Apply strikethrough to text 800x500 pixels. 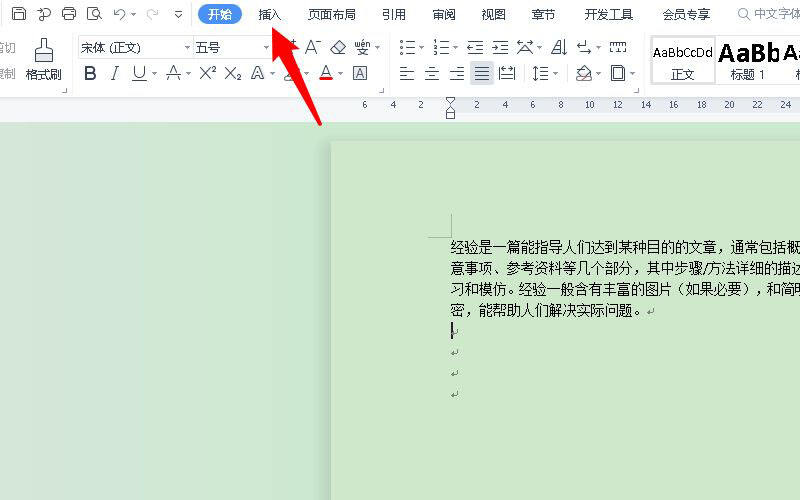click(x=173, y=73)
